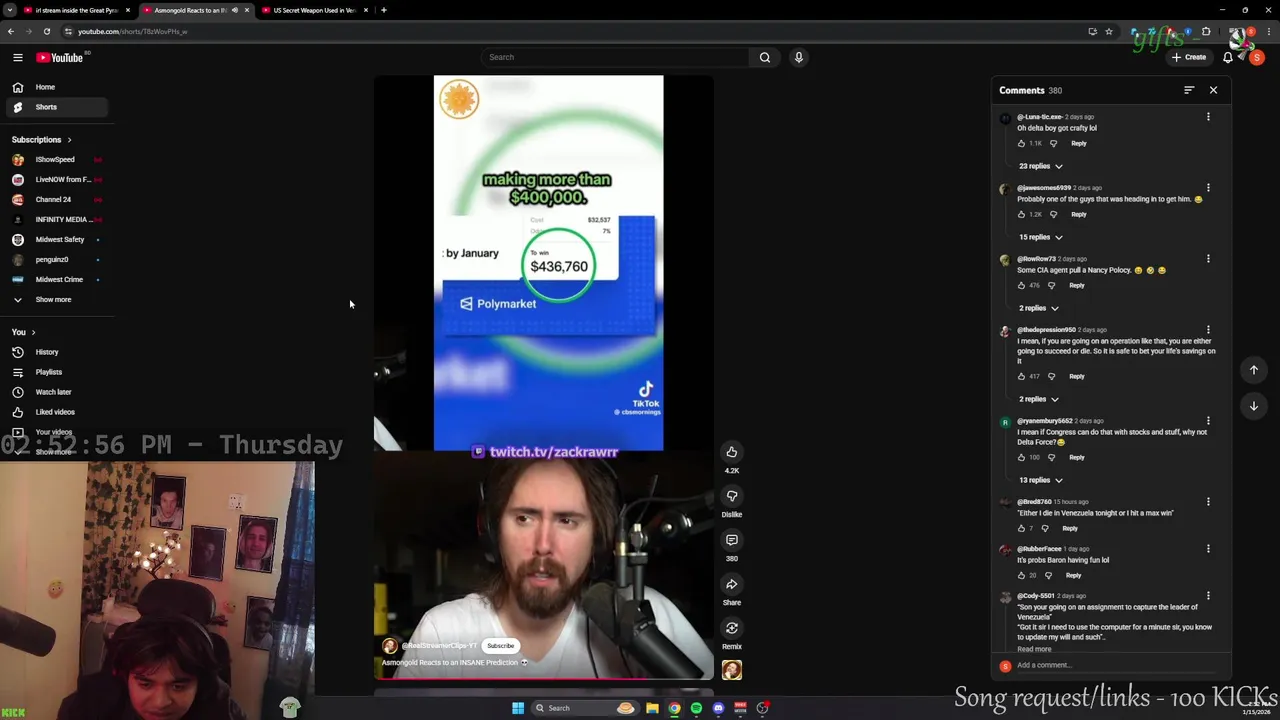Open Discord from the taskbar
Viewport: 1280px width, 720px height.
(718, 708)
